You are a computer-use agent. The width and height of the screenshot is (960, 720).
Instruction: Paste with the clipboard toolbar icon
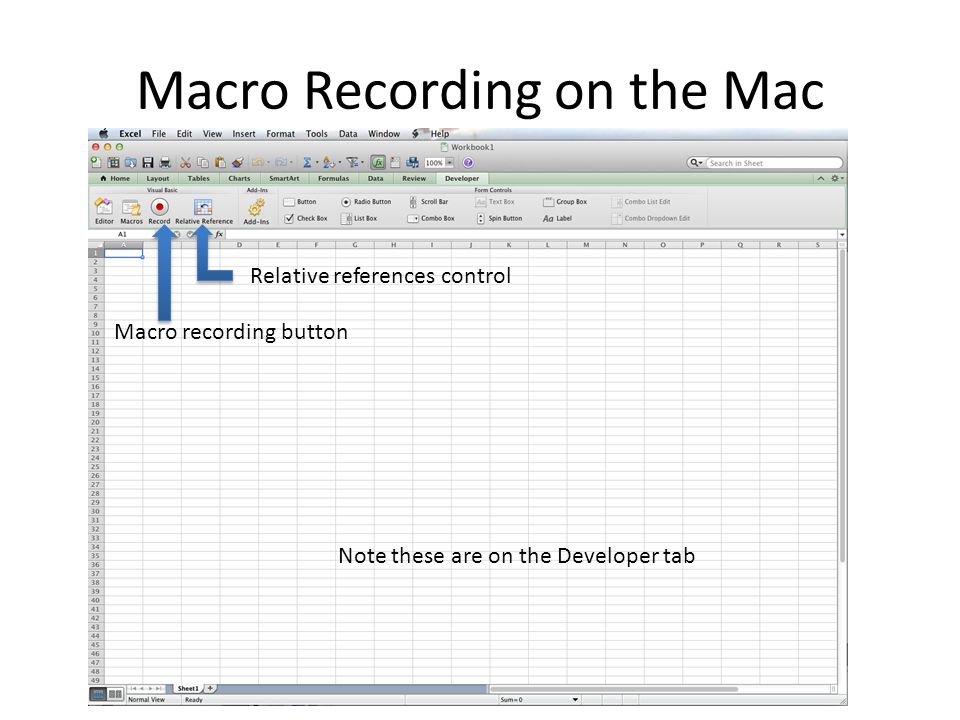[x=220, y=163]
